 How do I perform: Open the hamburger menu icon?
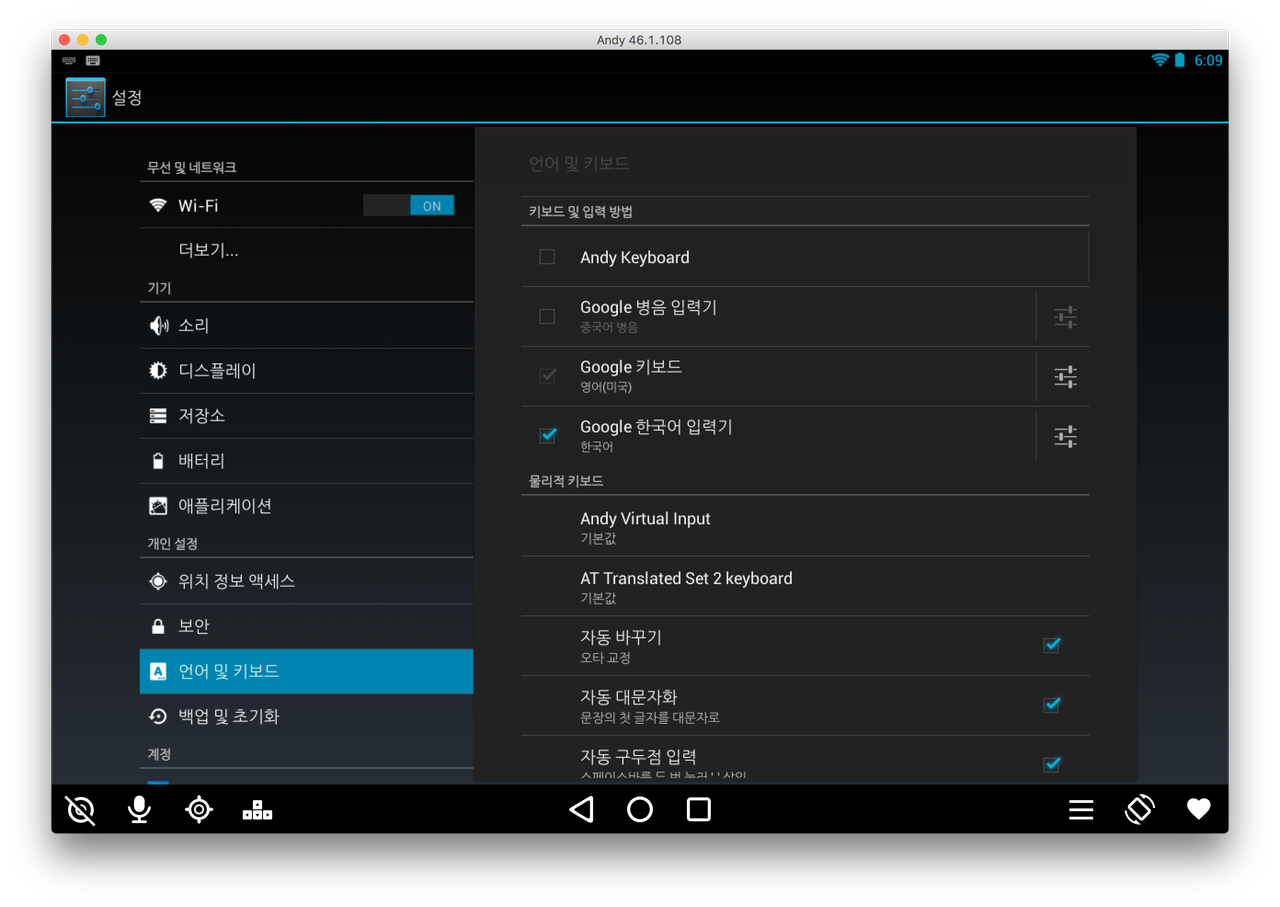[x=1081, y=810]
